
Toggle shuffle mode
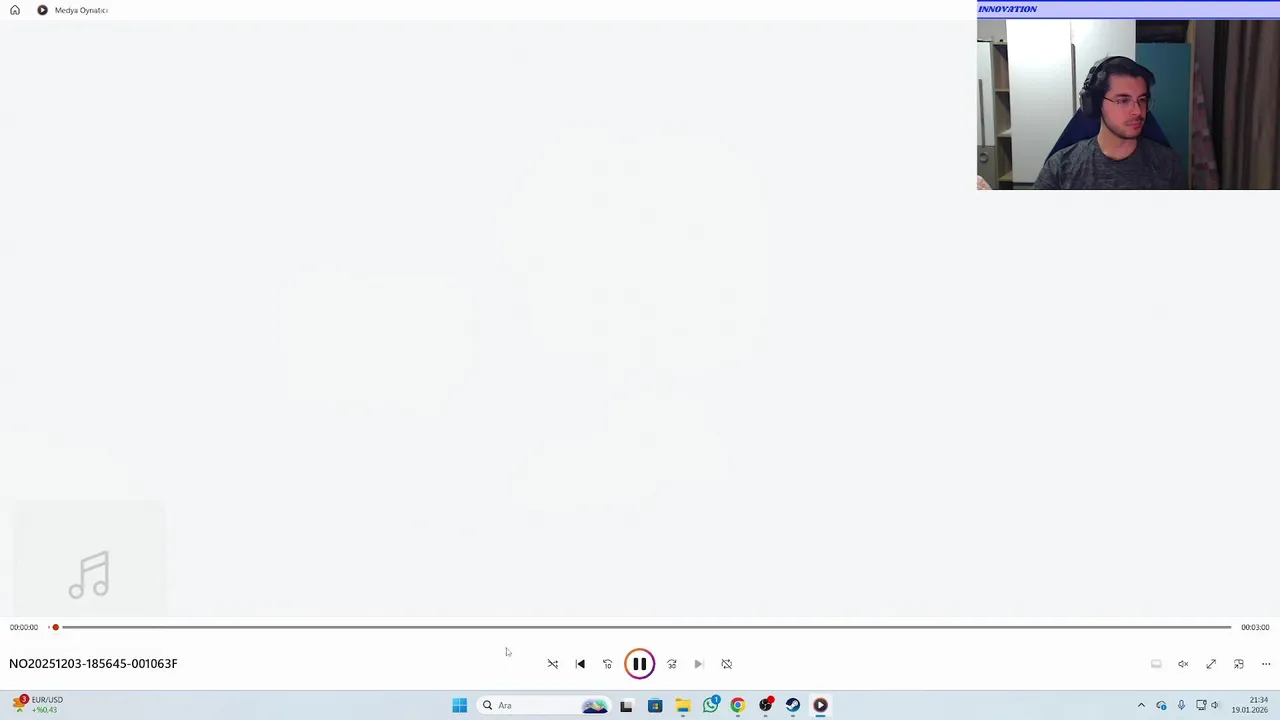click(552, 664)
